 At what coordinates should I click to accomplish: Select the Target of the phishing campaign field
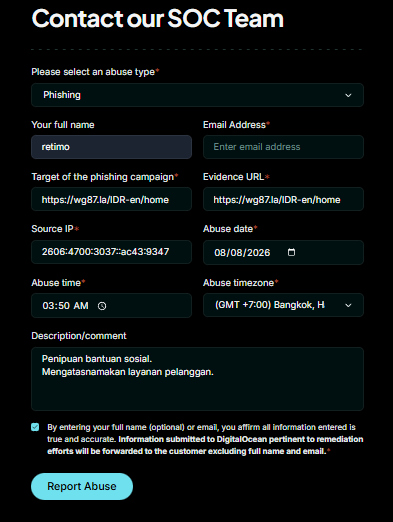tap(111, 199)
